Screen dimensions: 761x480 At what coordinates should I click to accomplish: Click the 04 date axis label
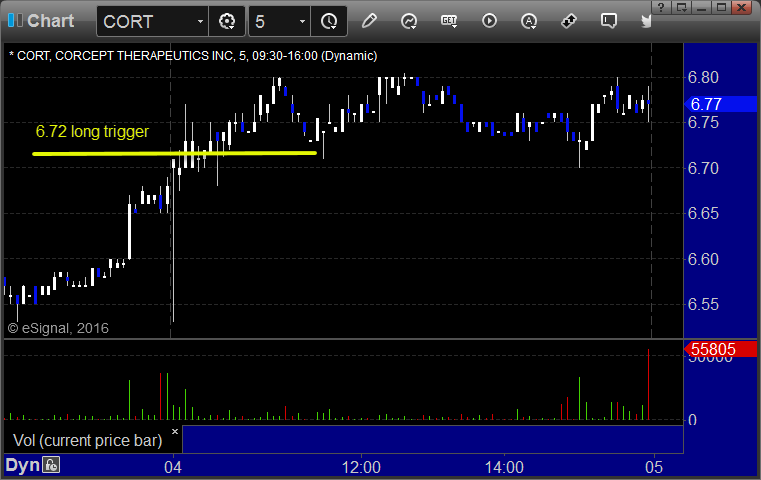point(173,467)
